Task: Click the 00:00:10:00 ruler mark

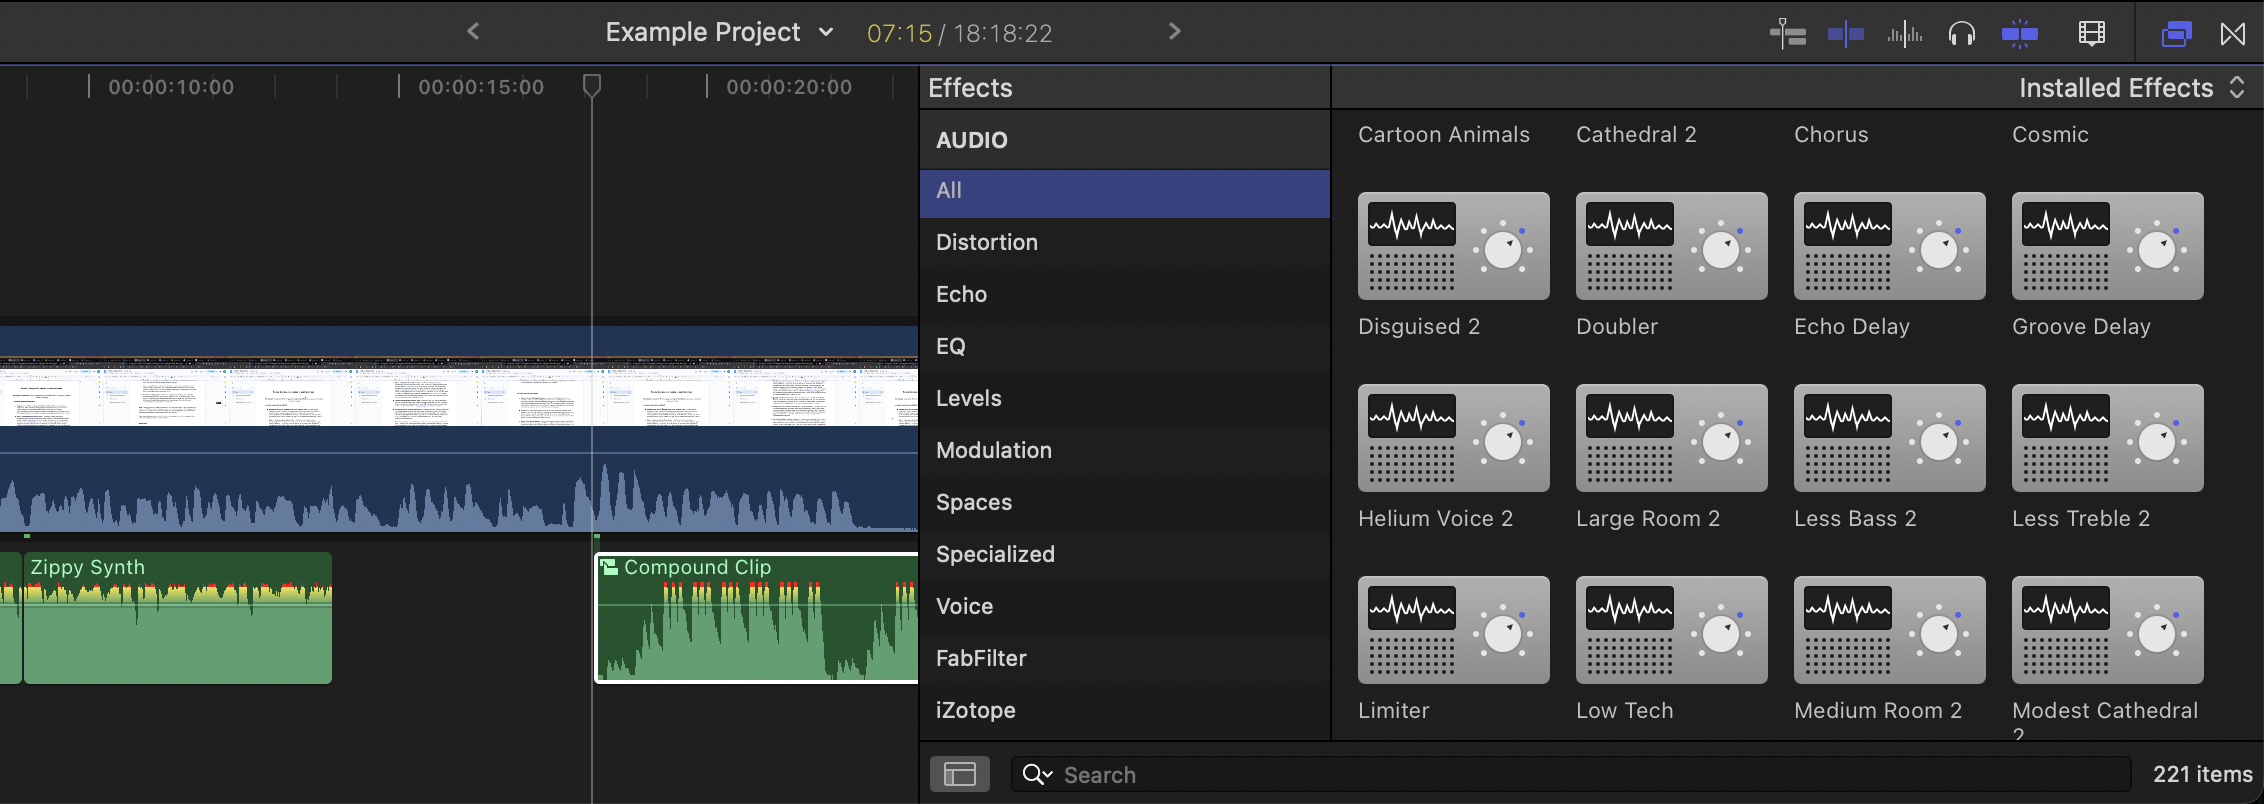Action: coord(171,88)
